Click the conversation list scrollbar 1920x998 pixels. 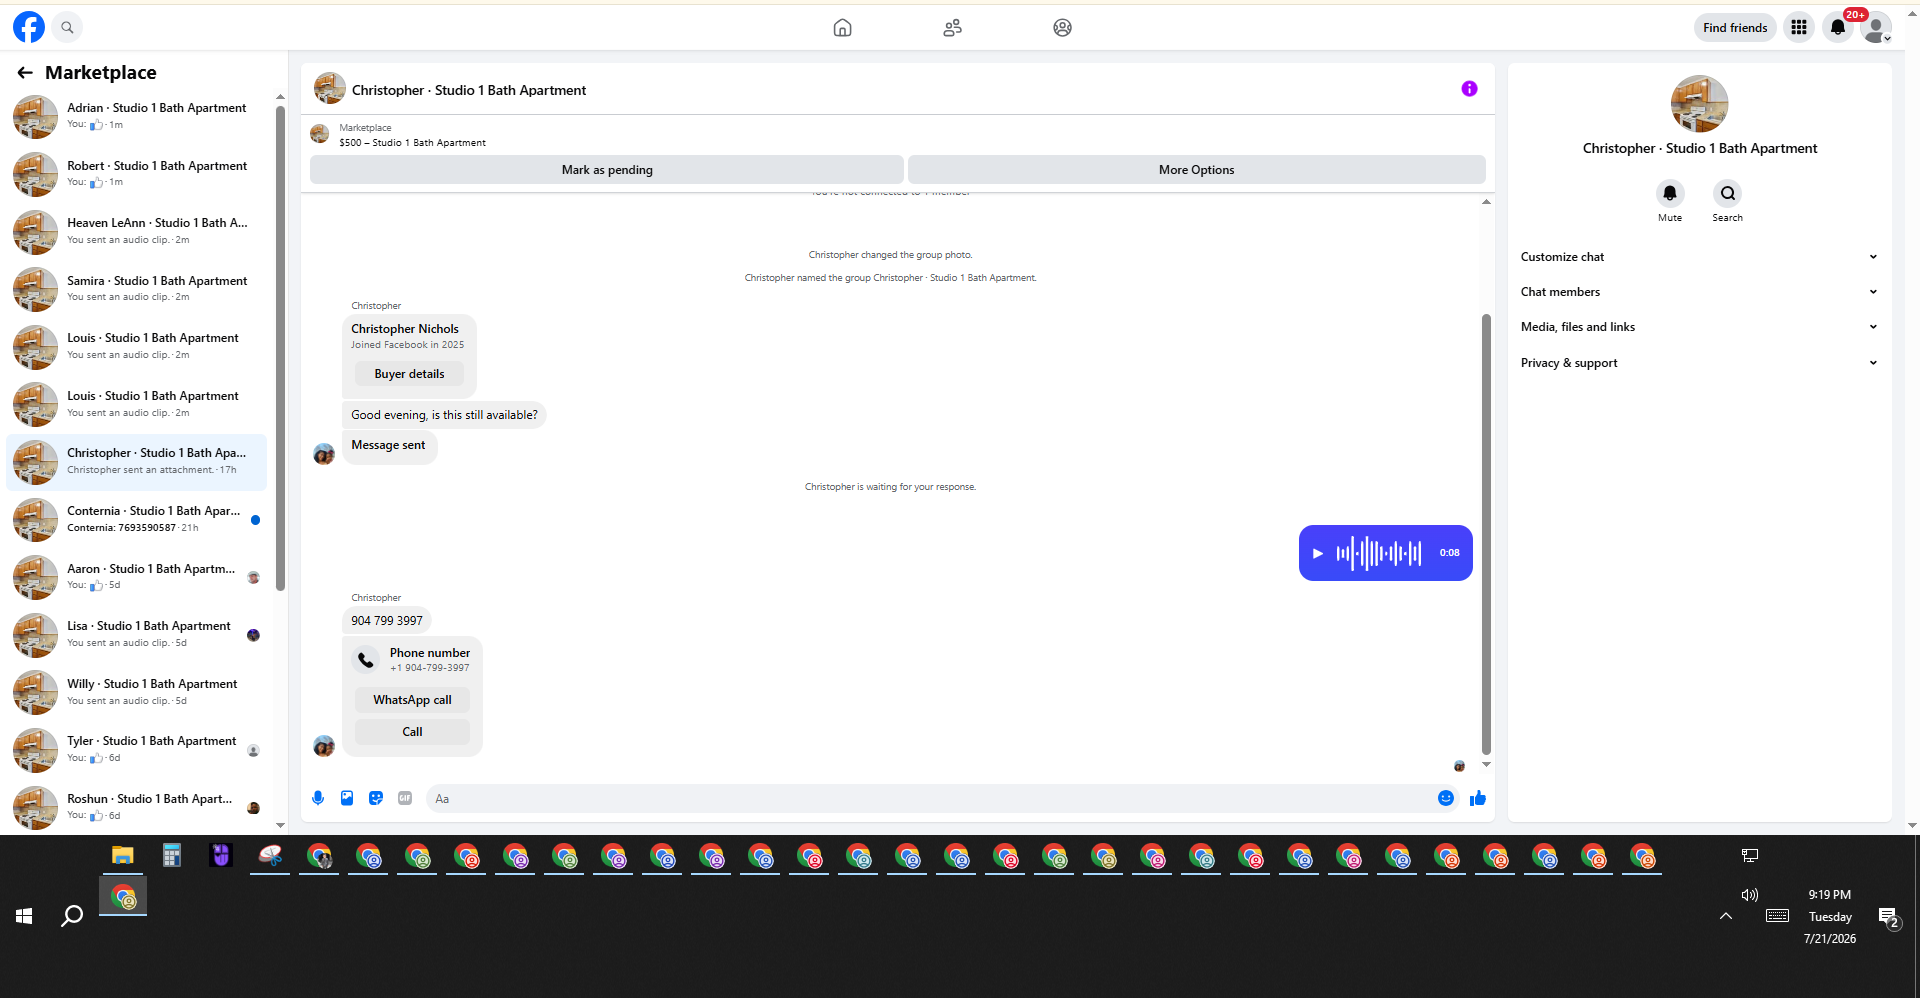pyautogui.click(x=280, y=348)
